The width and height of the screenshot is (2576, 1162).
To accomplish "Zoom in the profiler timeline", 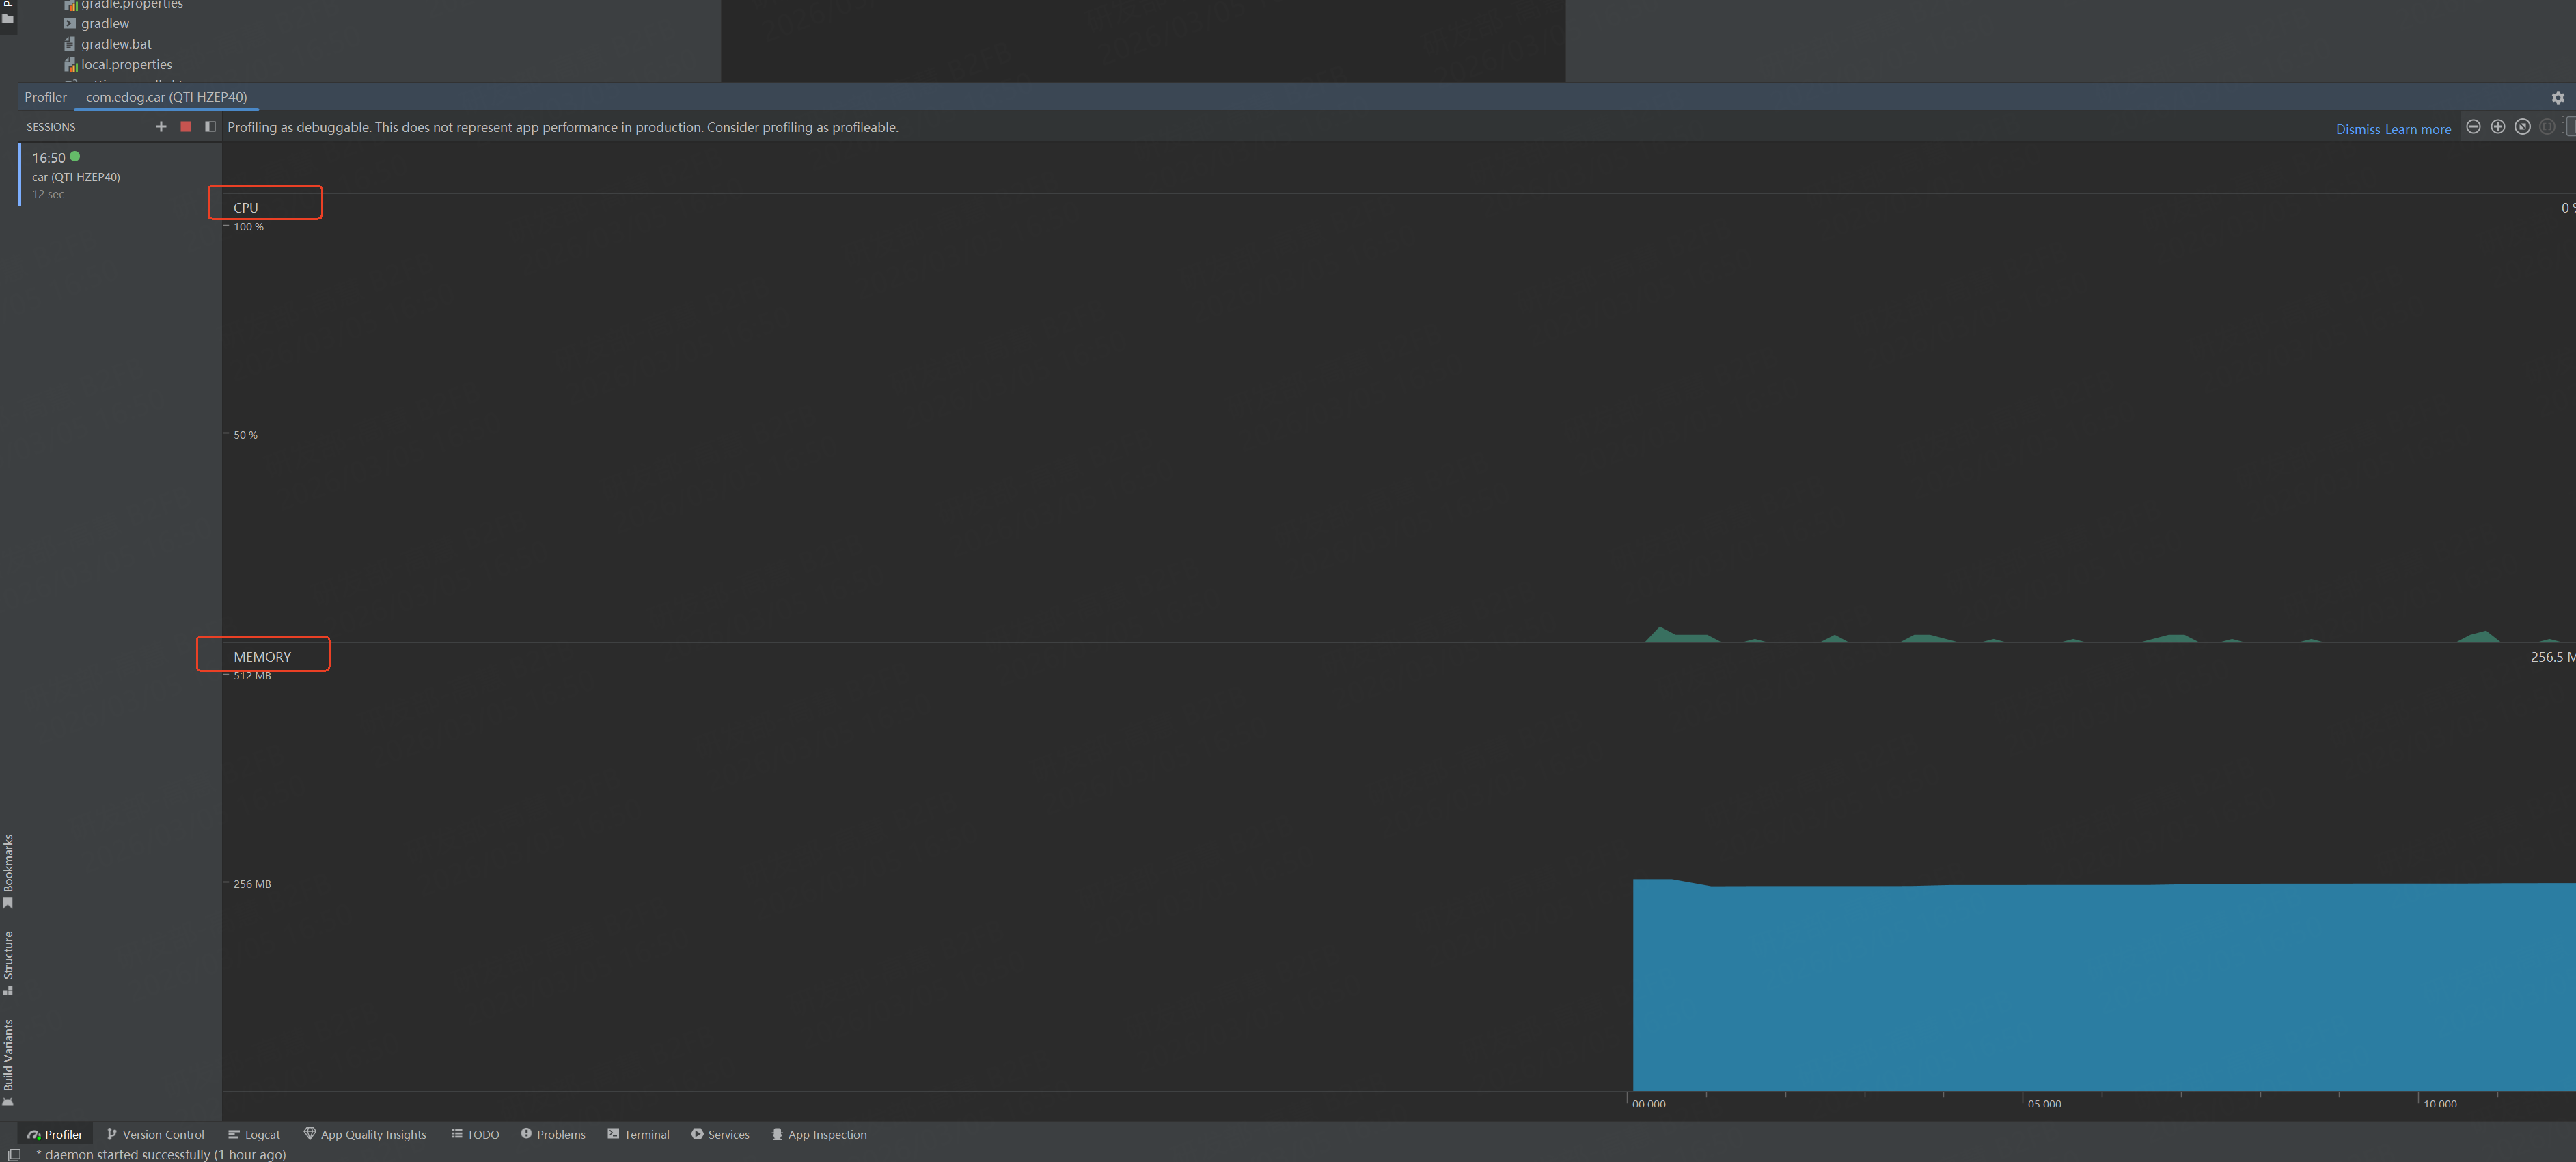I will tap(2498, 127).
